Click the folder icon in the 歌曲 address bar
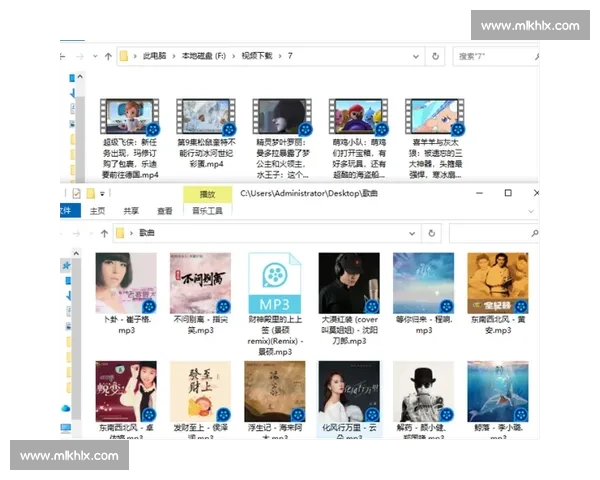 pyautogui.click(x=120, y=233)
